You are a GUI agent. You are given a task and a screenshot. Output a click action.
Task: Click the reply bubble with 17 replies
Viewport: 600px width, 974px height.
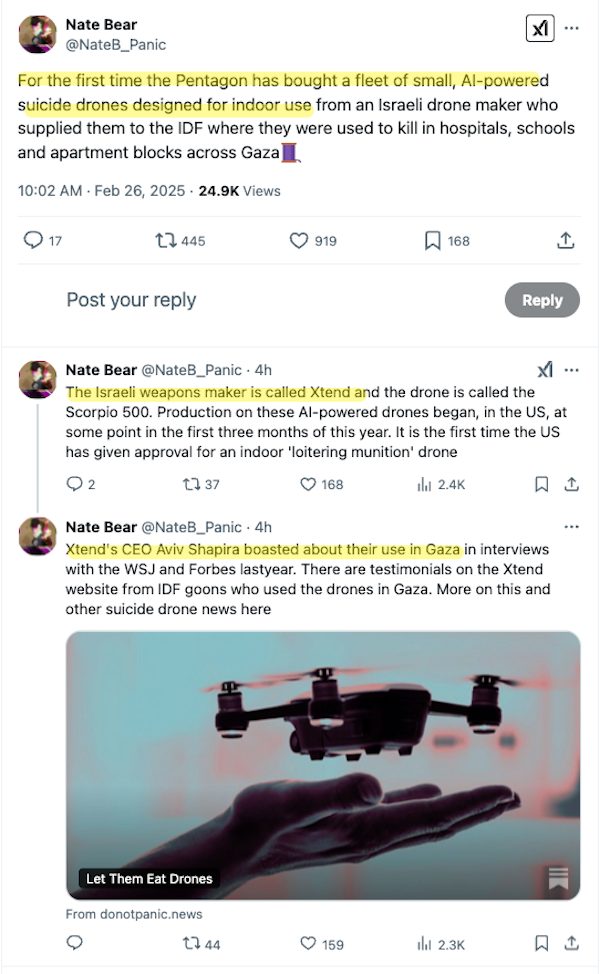[x=43, y=240]
